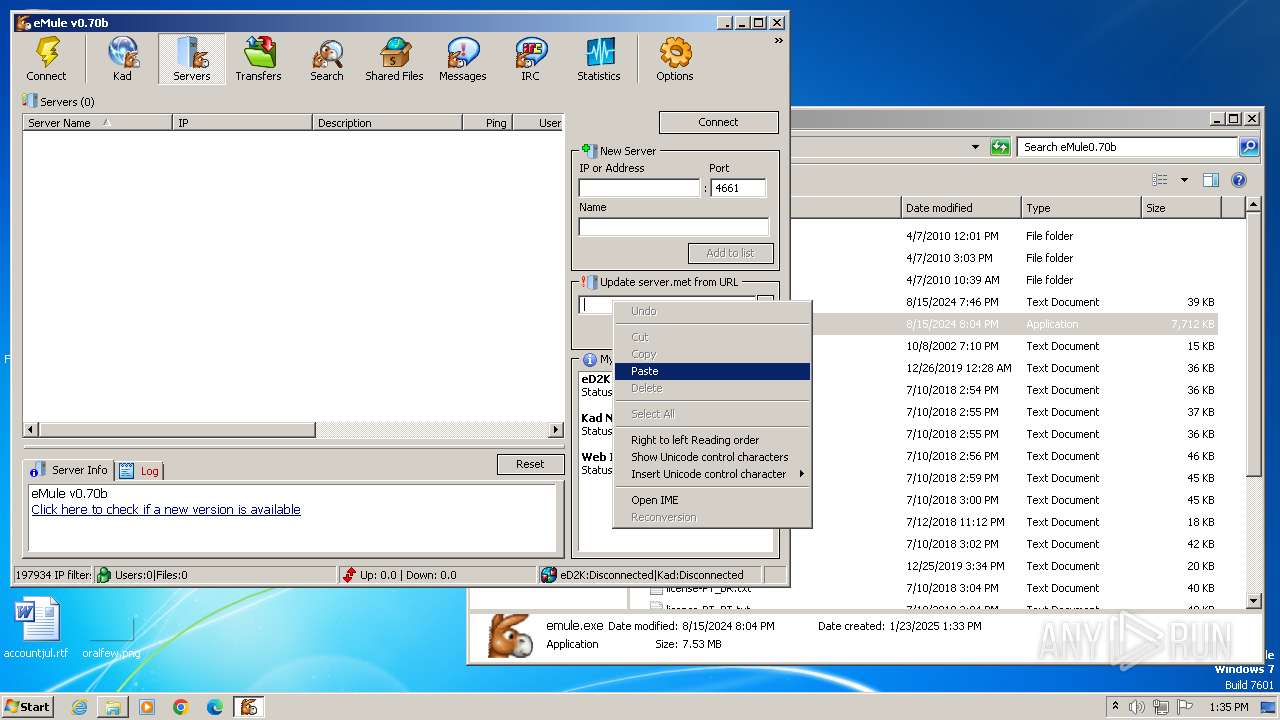
Task: Choose Open IME in context menu
Action: [711, 500]
